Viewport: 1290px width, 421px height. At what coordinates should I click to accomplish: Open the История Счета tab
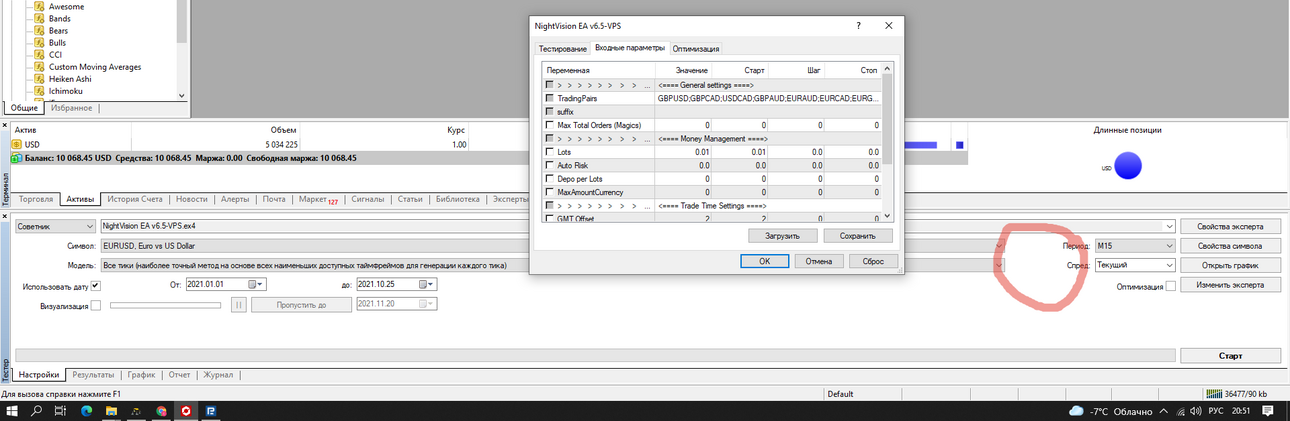click(x=134, y=199)
